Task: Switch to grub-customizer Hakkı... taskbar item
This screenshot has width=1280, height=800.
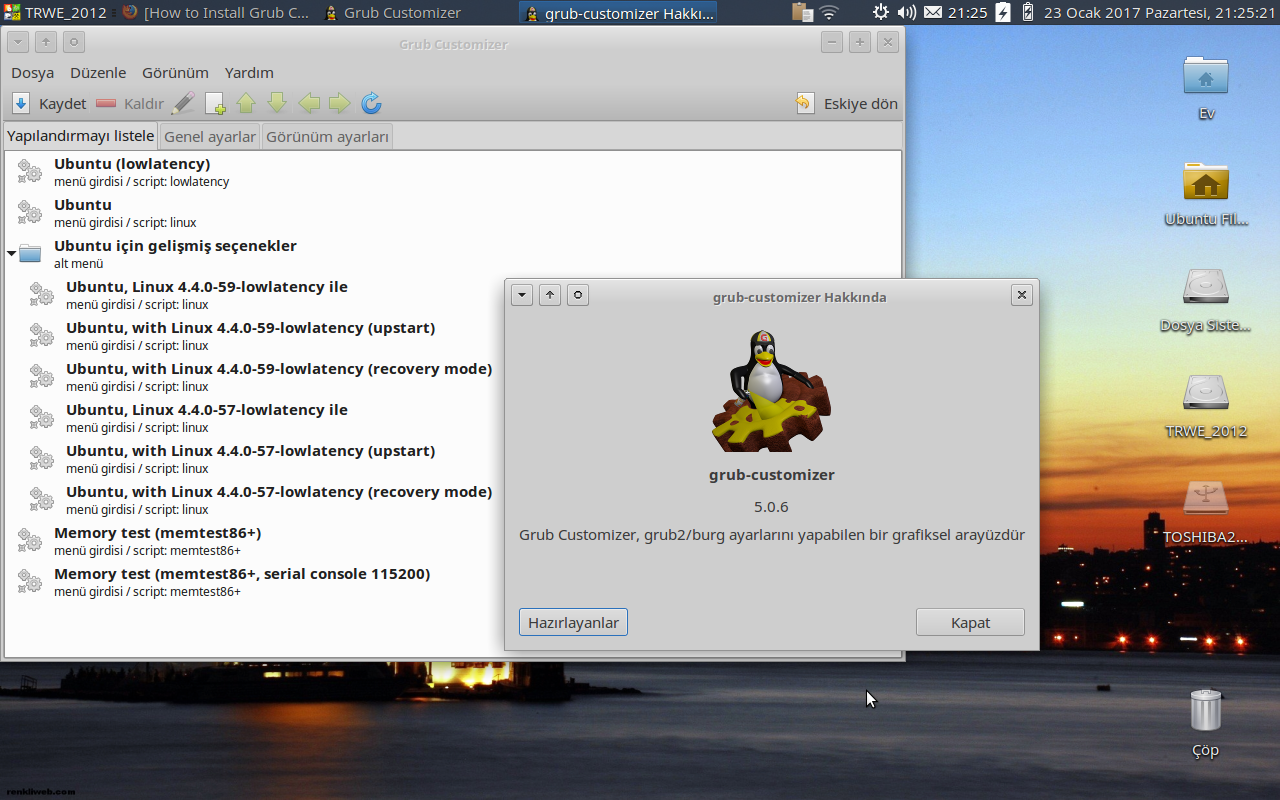Action: click(619, 13)
